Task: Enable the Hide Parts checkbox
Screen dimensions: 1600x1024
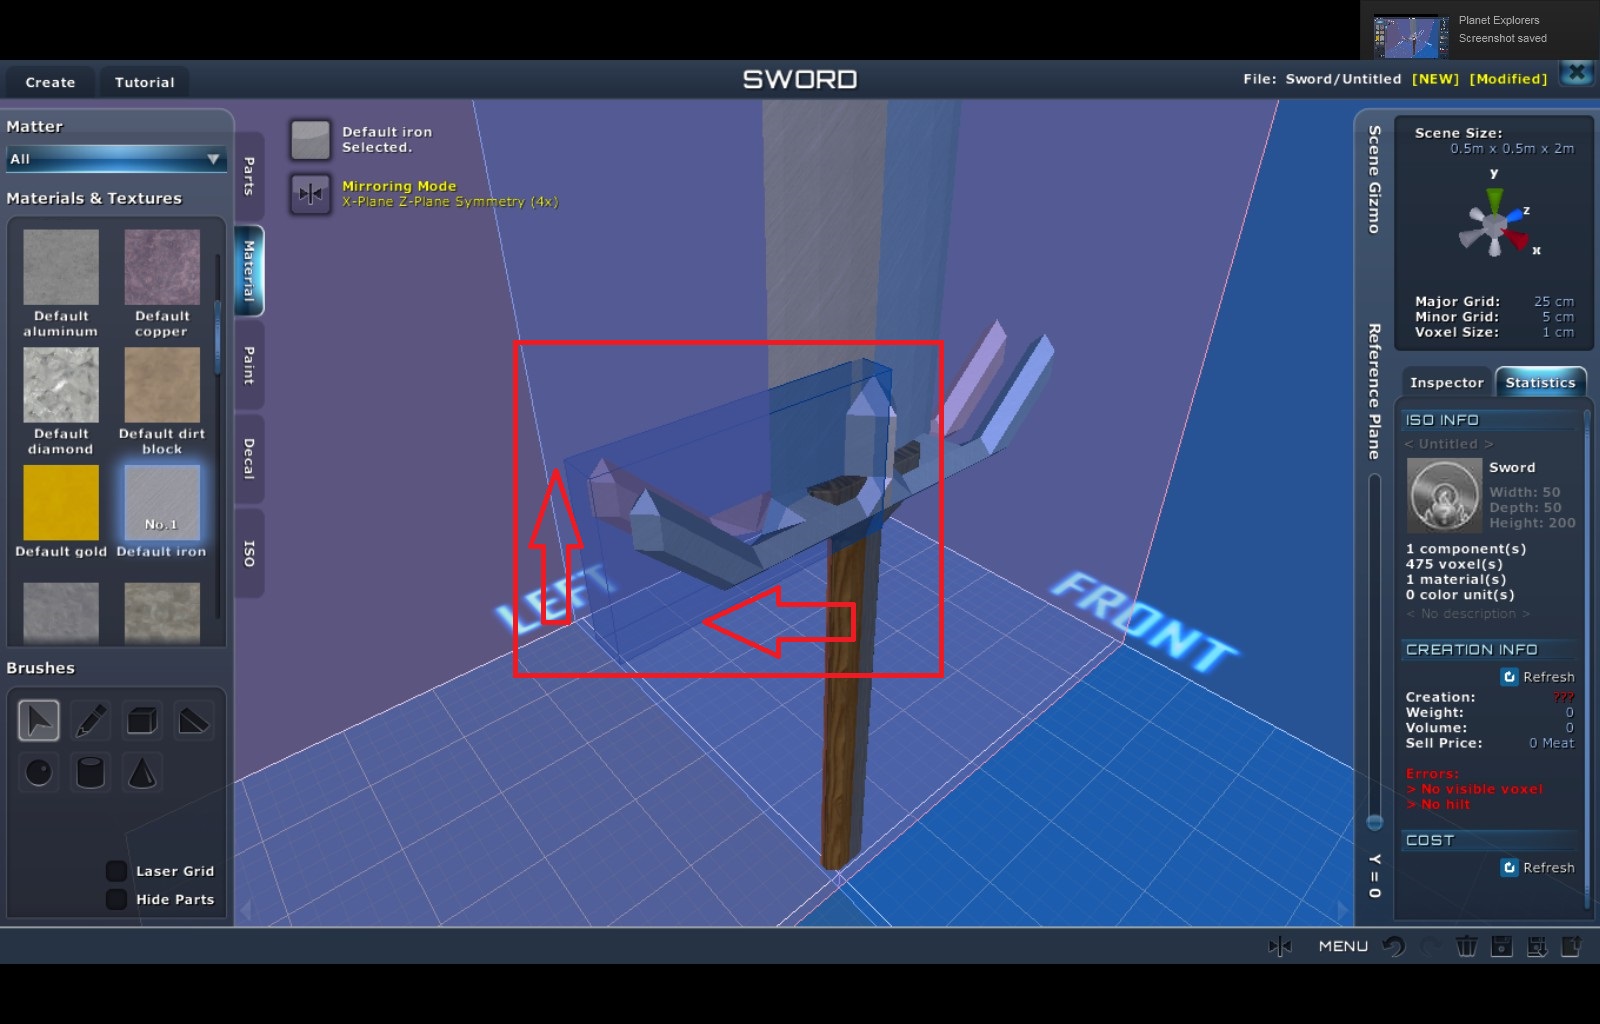Action: [117, 899]
